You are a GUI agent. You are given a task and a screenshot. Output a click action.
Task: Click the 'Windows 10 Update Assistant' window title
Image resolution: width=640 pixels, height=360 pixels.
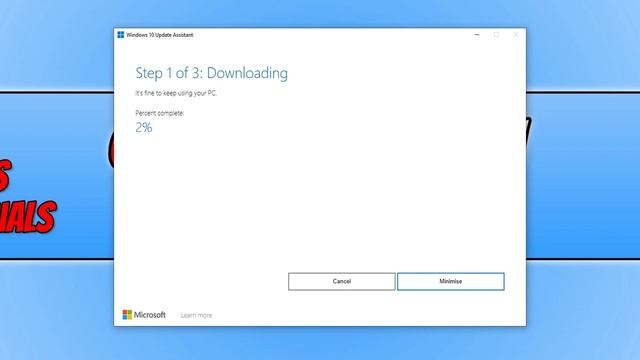pyautogui.click(x=160, y=35)
